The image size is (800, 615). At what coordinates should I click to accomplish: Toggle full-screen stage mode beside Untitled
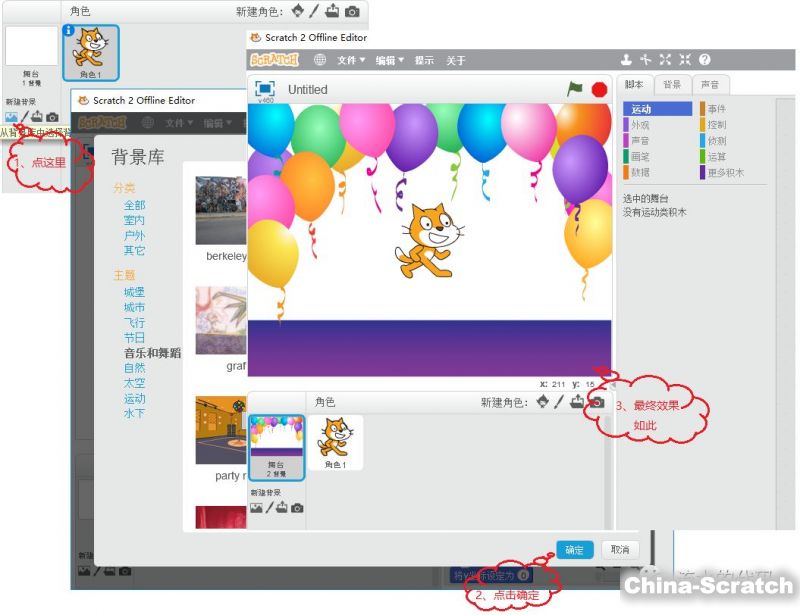click(x=264, y=89)
